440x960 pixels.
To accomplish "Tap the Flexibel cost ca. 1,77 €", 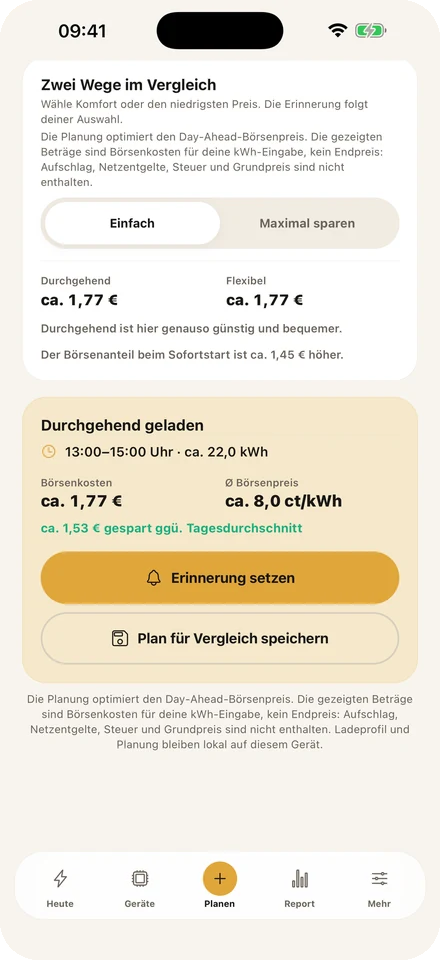I will pyautogui.click(x=264, y=300).
